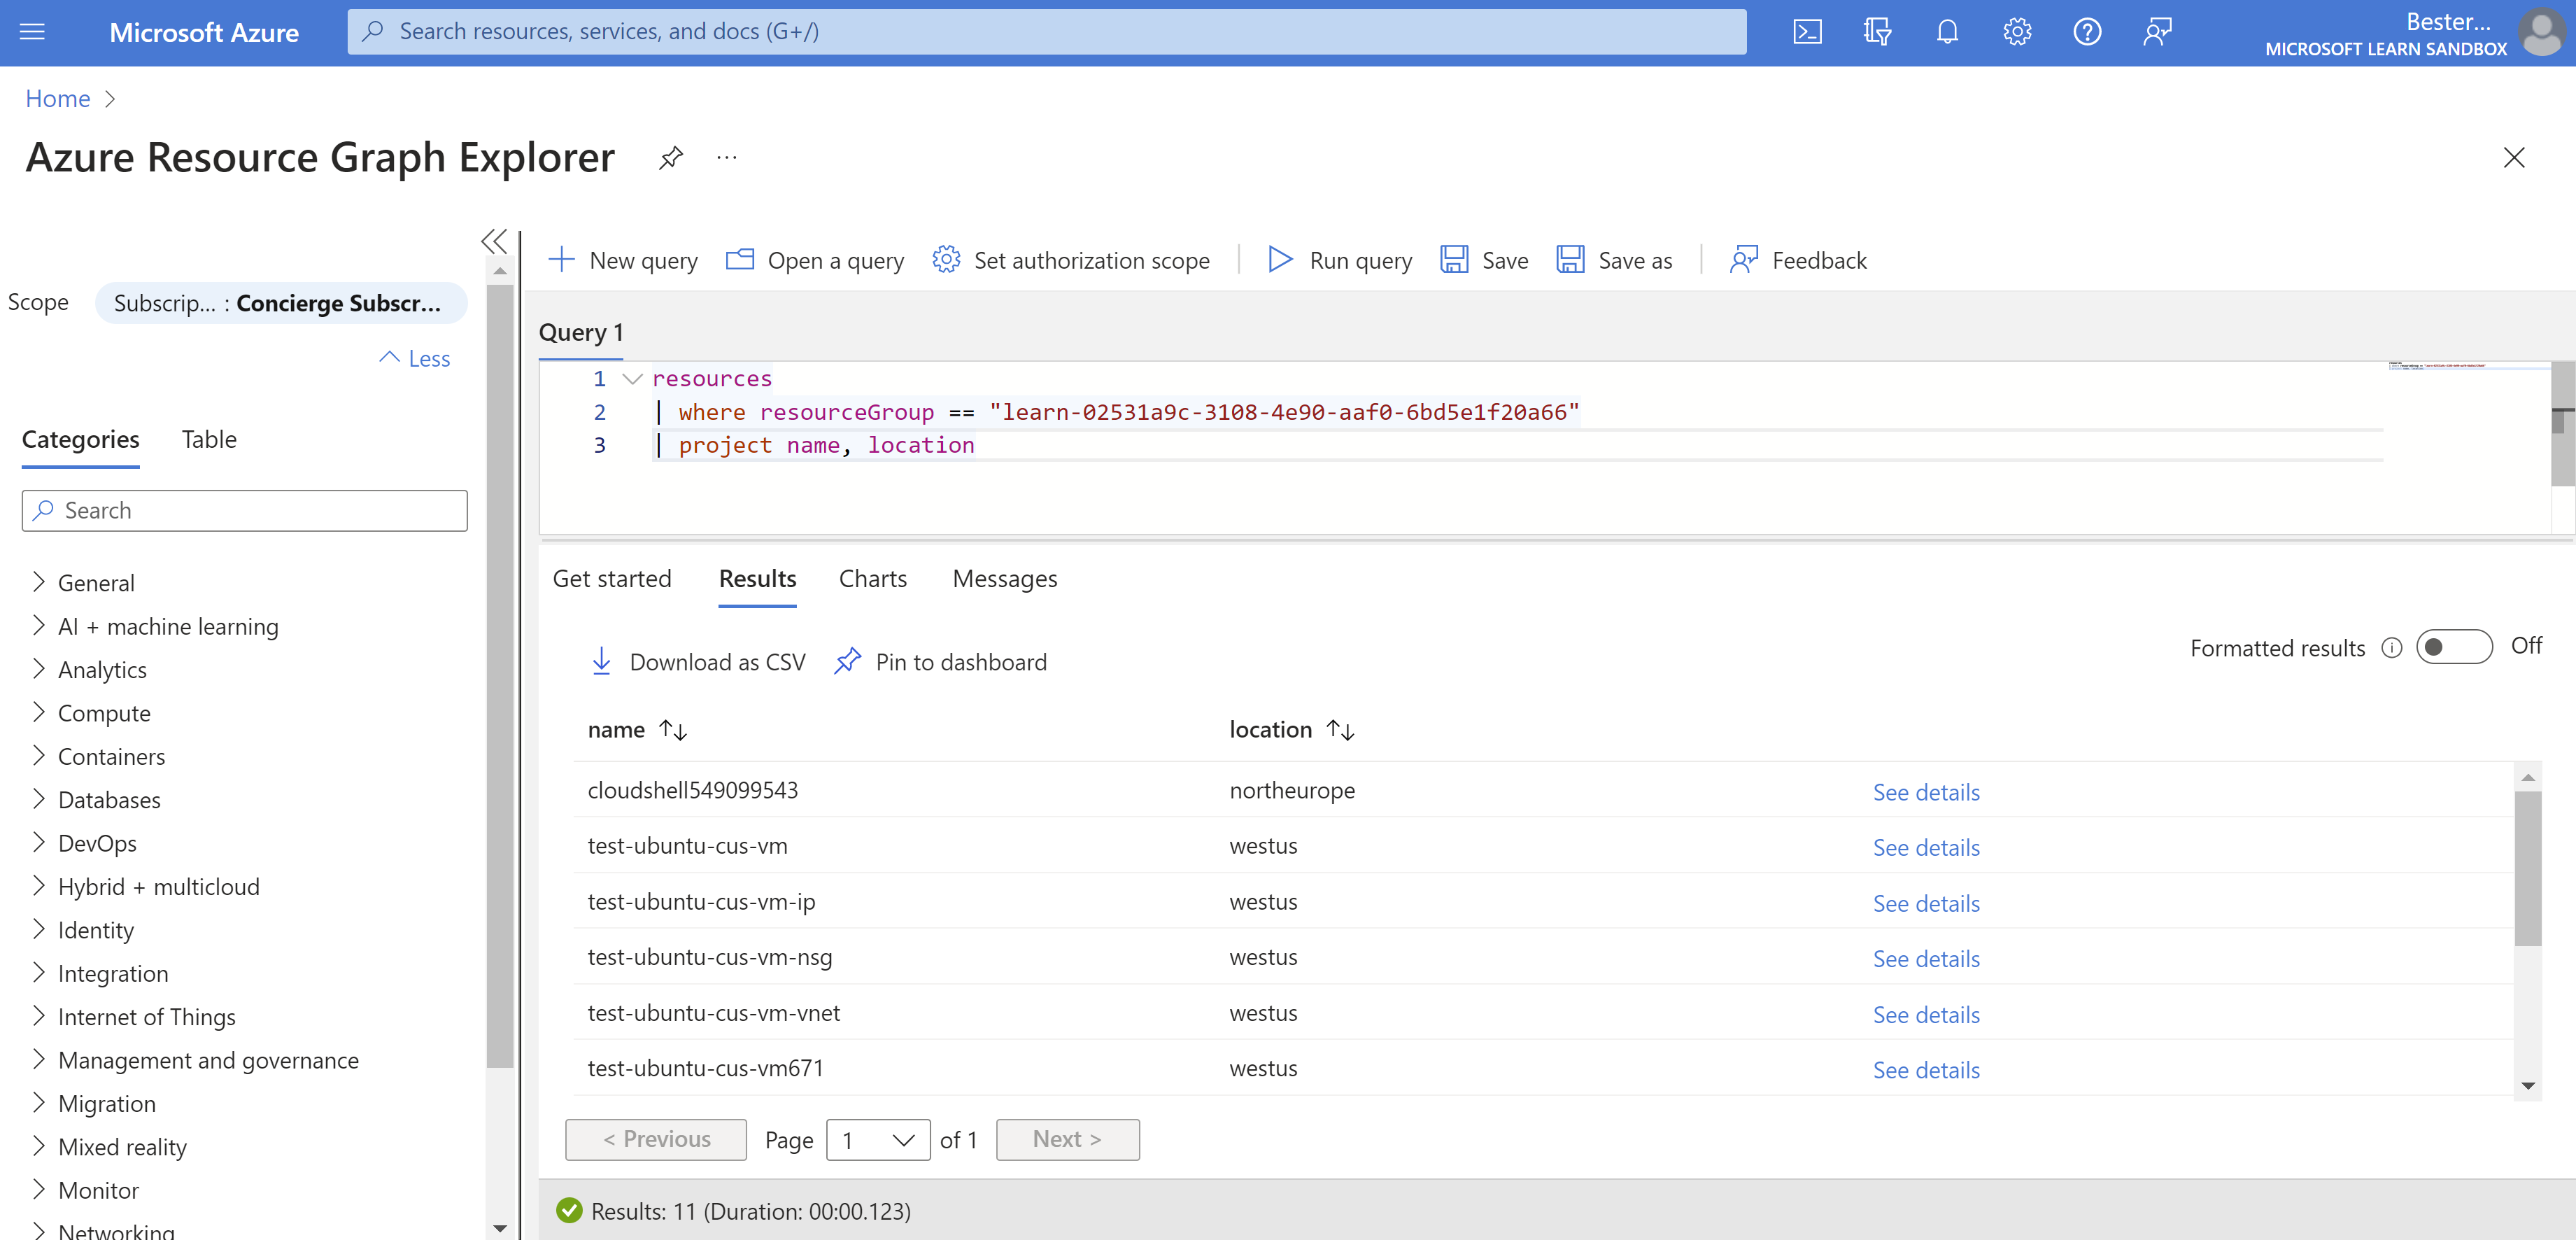
Task: Open the Get started tab
Action: click(612, 579)
